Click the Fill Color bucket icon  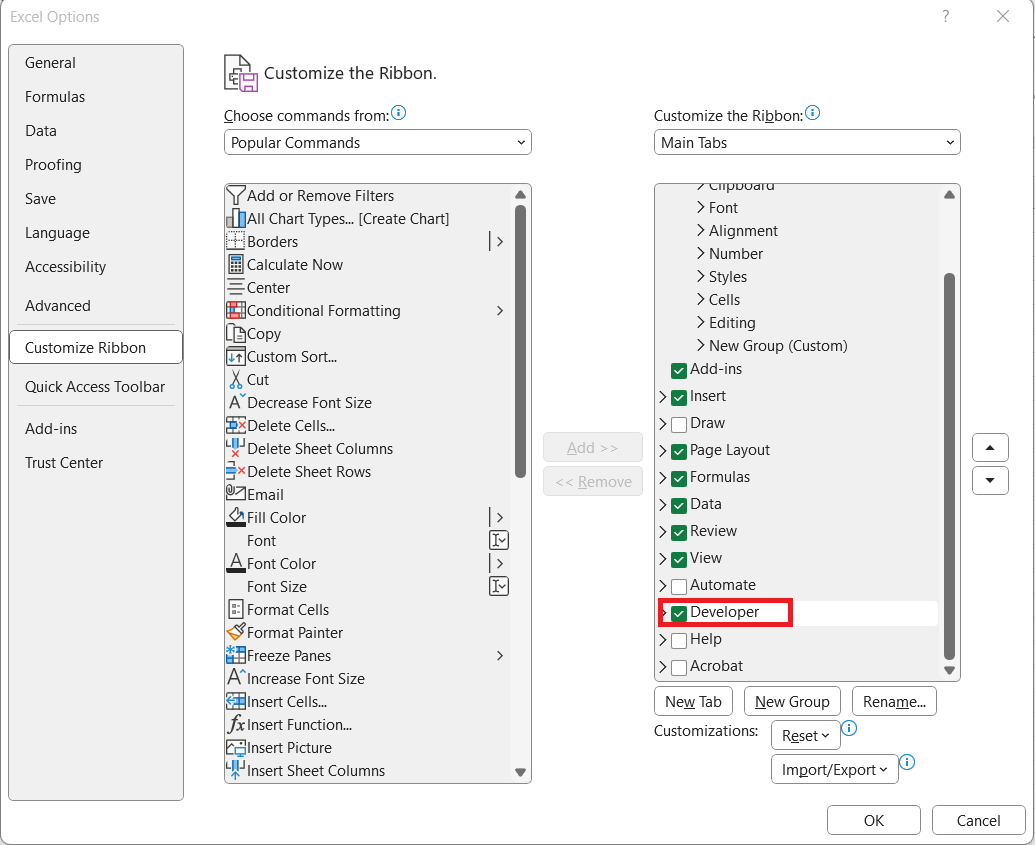(x=236, y=518)
